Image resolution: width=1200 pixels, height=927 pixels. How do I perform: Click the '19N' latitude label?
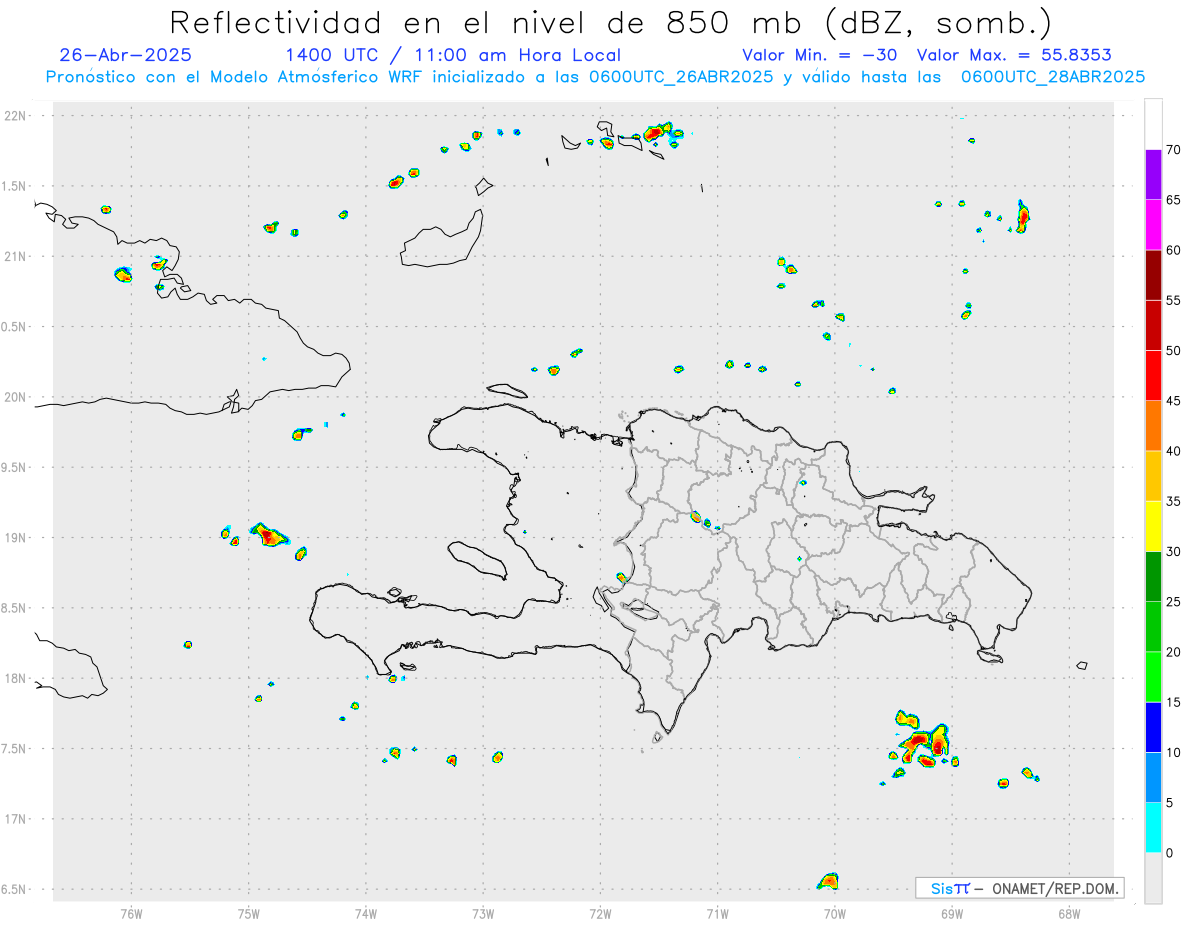(x=17, y=537)
